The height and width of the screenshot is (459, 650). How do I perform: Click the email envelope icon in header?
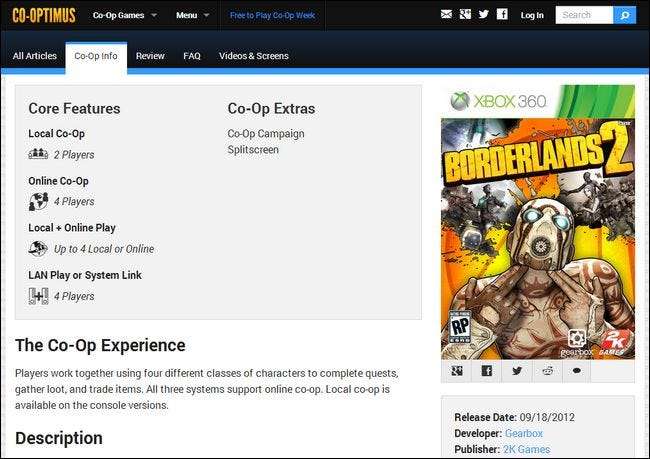pyautogui.click(x=446, y=15)
